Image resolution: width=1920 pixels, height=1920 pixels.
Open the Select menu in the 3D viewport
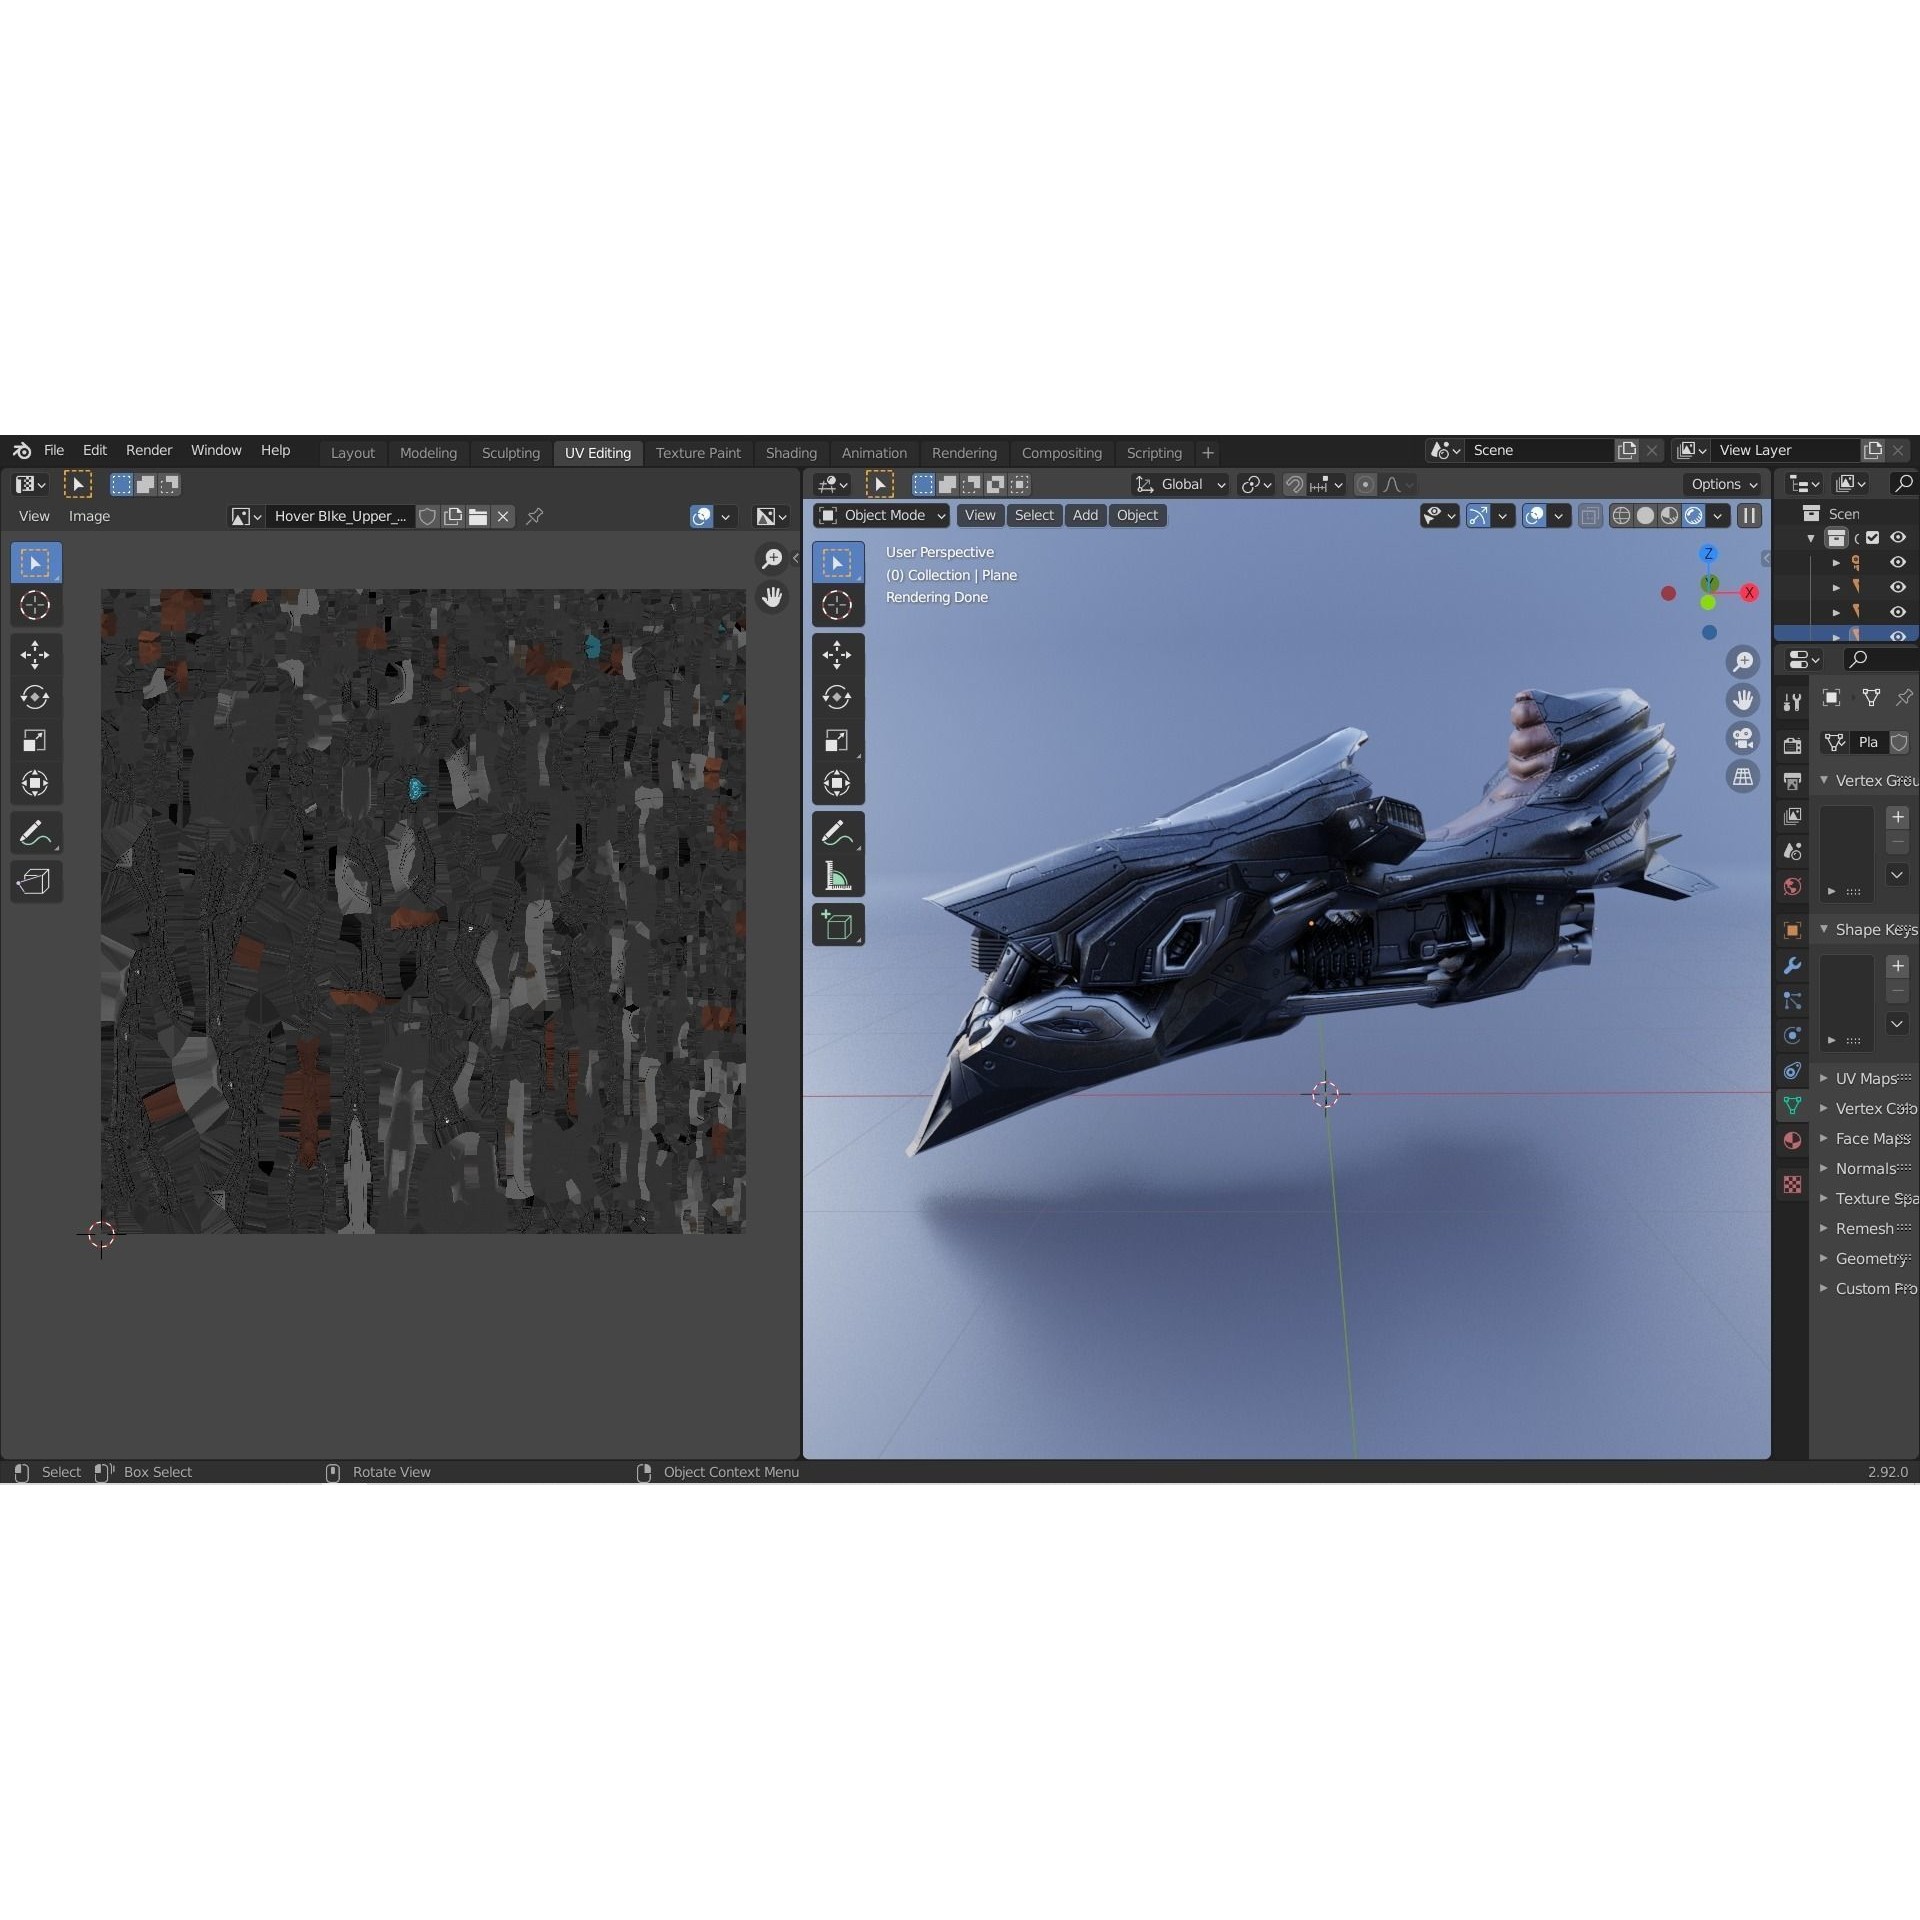coord(1034,515)
